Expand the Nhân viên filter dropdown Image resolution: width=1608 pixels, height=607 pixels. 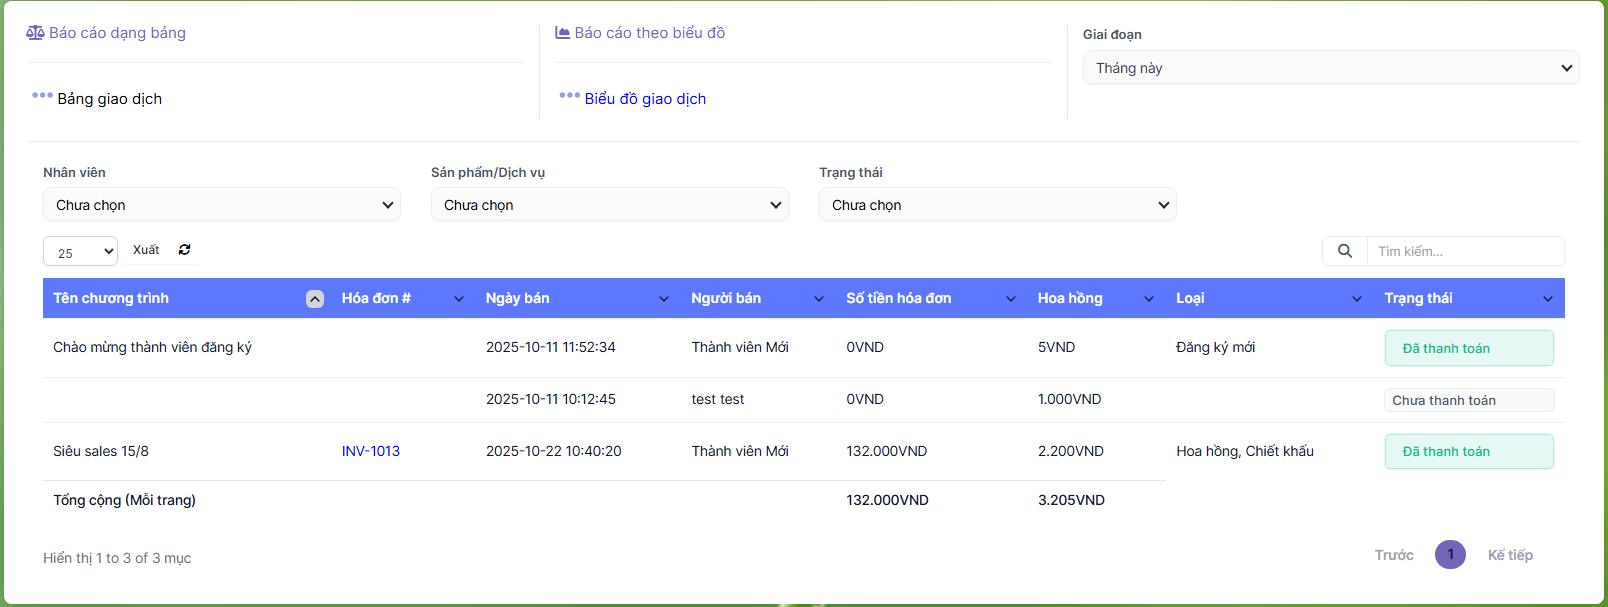coord(222,205)
